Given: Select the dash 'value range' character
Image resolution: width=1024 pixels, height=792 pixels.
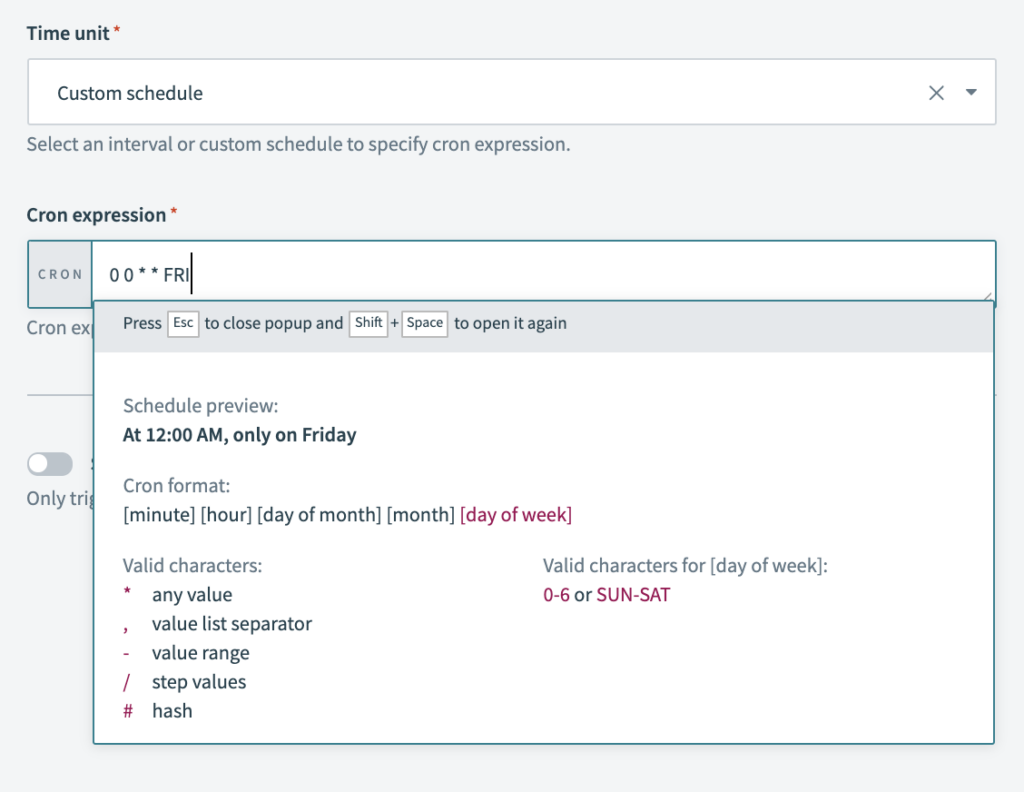Looking at the screenshot, I should pos(127,652).
